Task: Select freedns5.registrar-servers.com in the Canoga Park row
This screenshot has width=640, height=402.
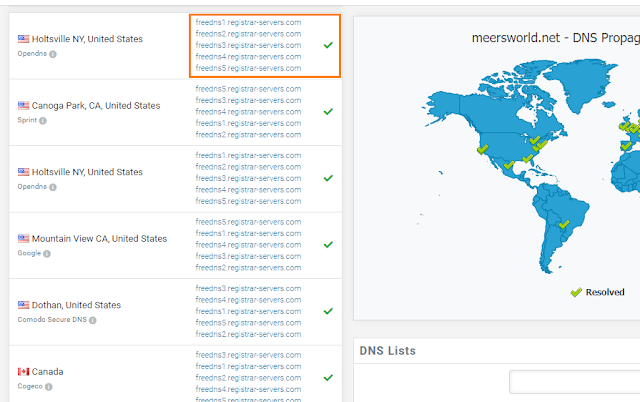Action: pyautogui.click(x=248, y=89)
